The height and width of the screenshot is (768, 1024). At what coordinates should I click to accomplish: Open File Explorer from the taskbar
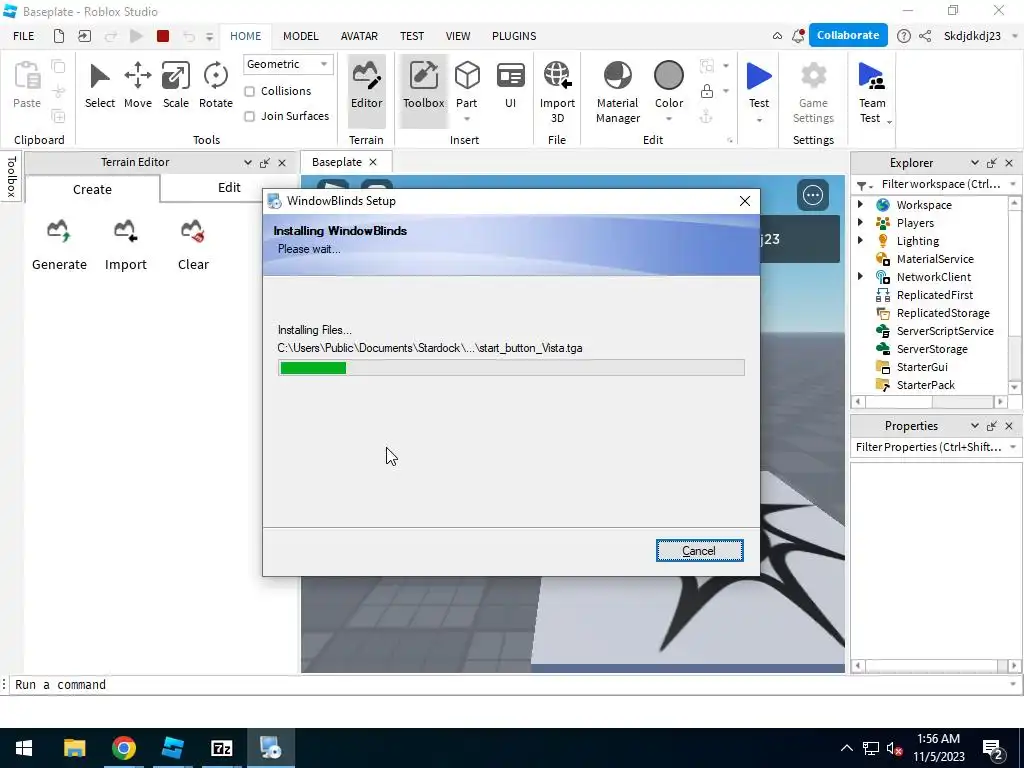tap(74, 748)
